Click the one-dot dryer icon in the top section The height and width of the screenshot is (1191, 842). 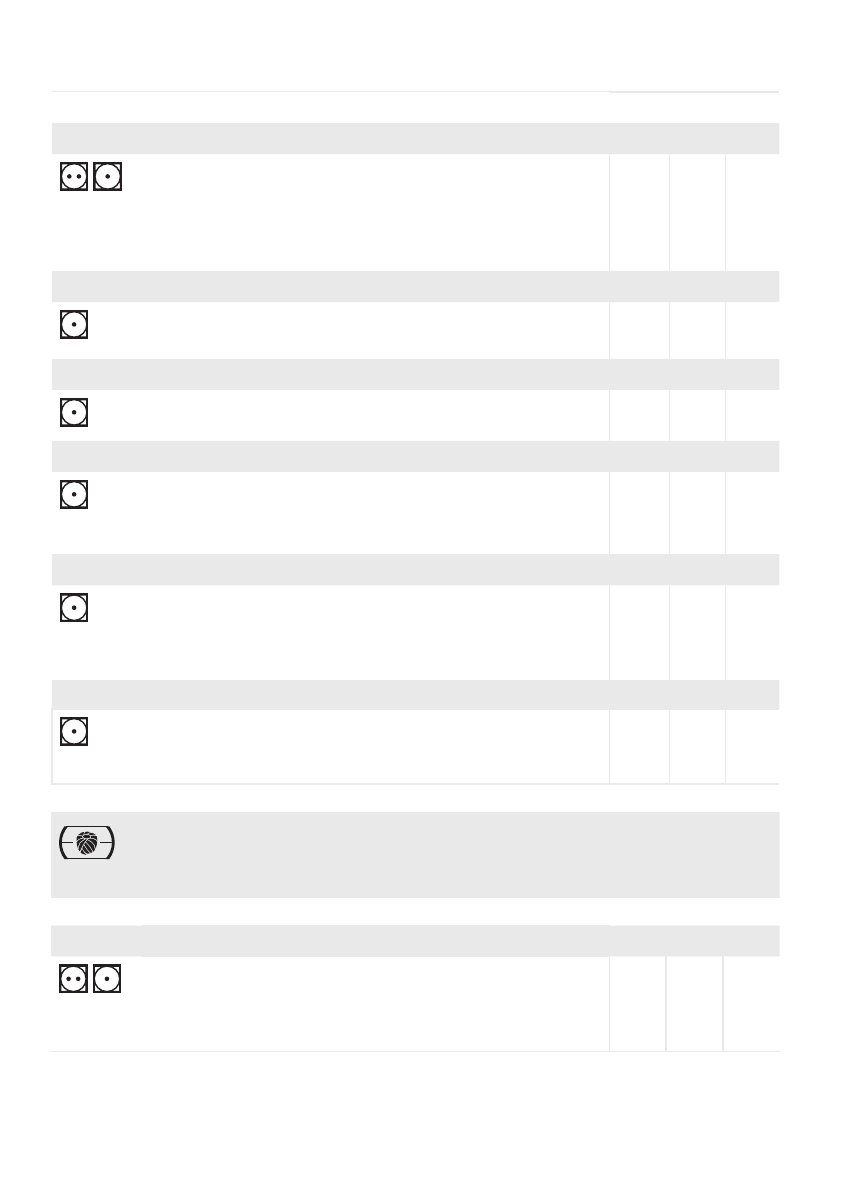[107, 177]
